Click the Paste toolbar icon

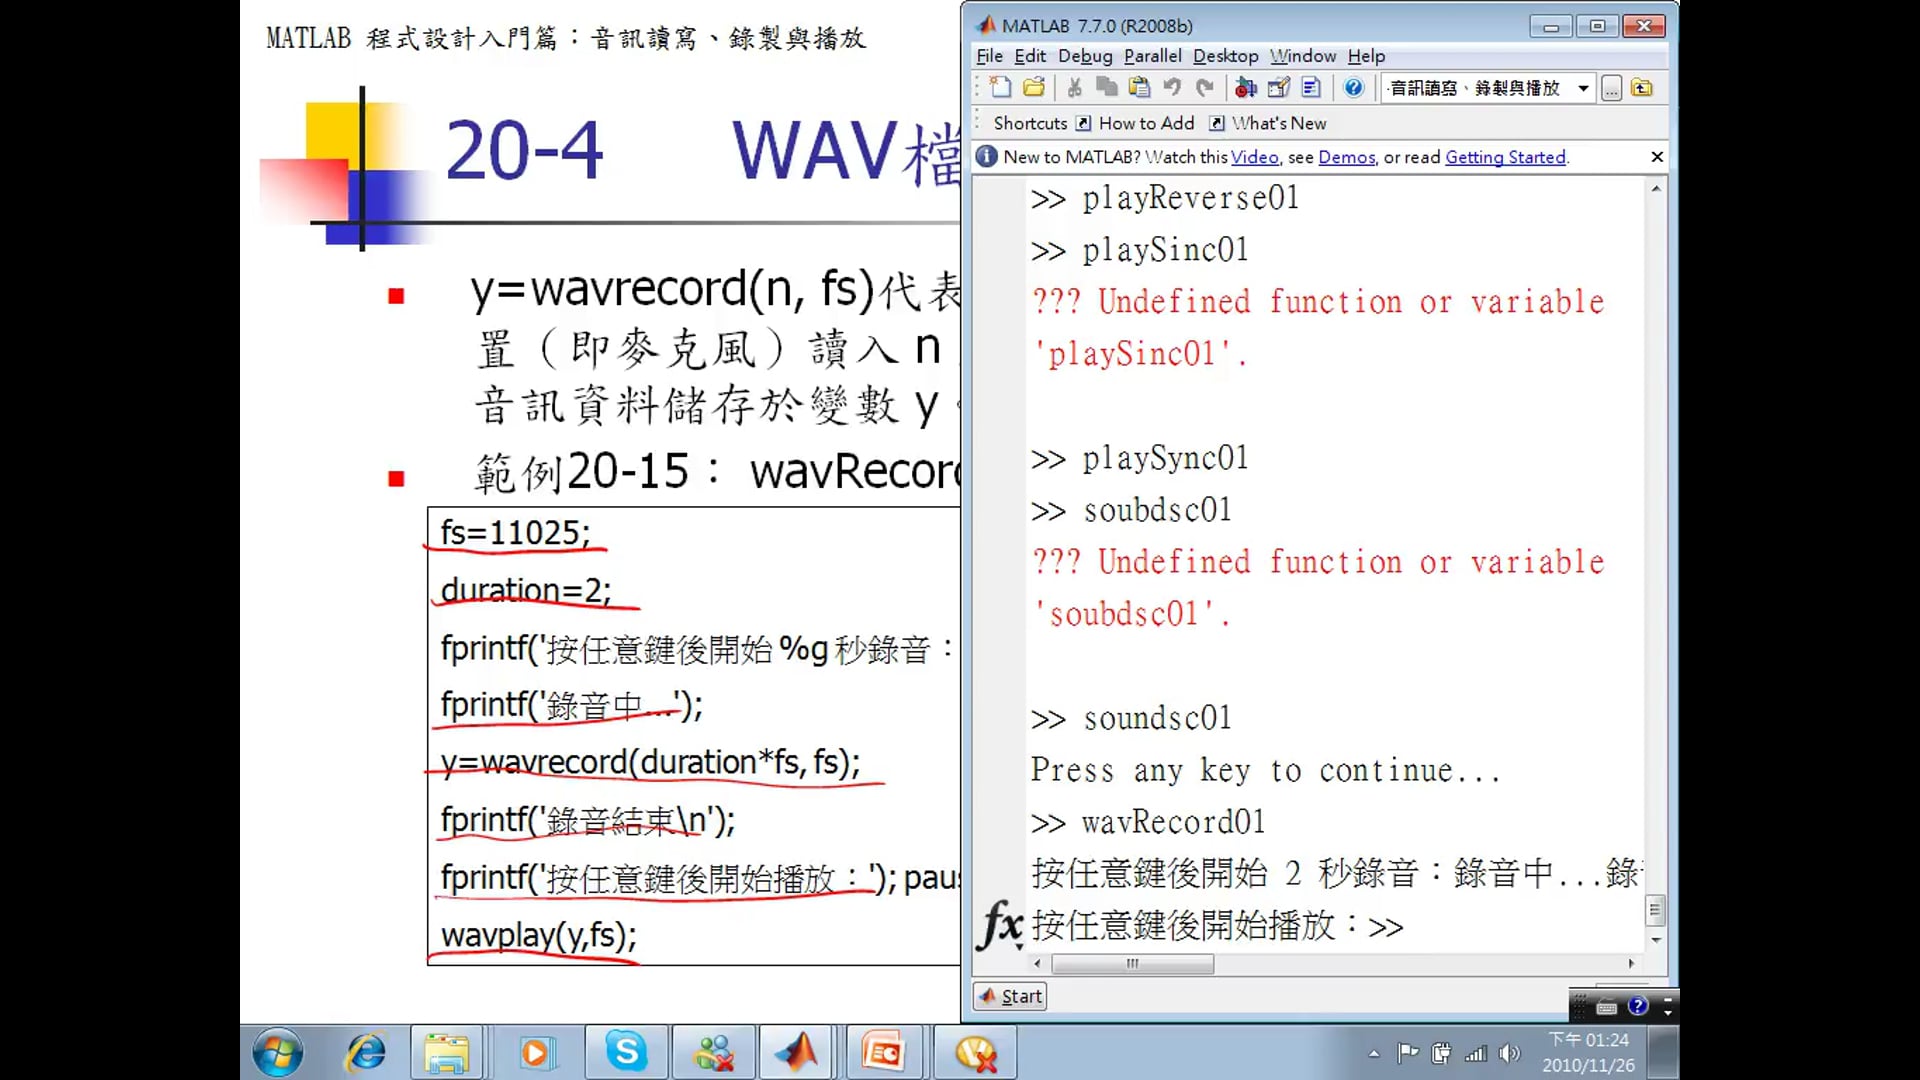pyautogui.click(x=1139, y=88)
